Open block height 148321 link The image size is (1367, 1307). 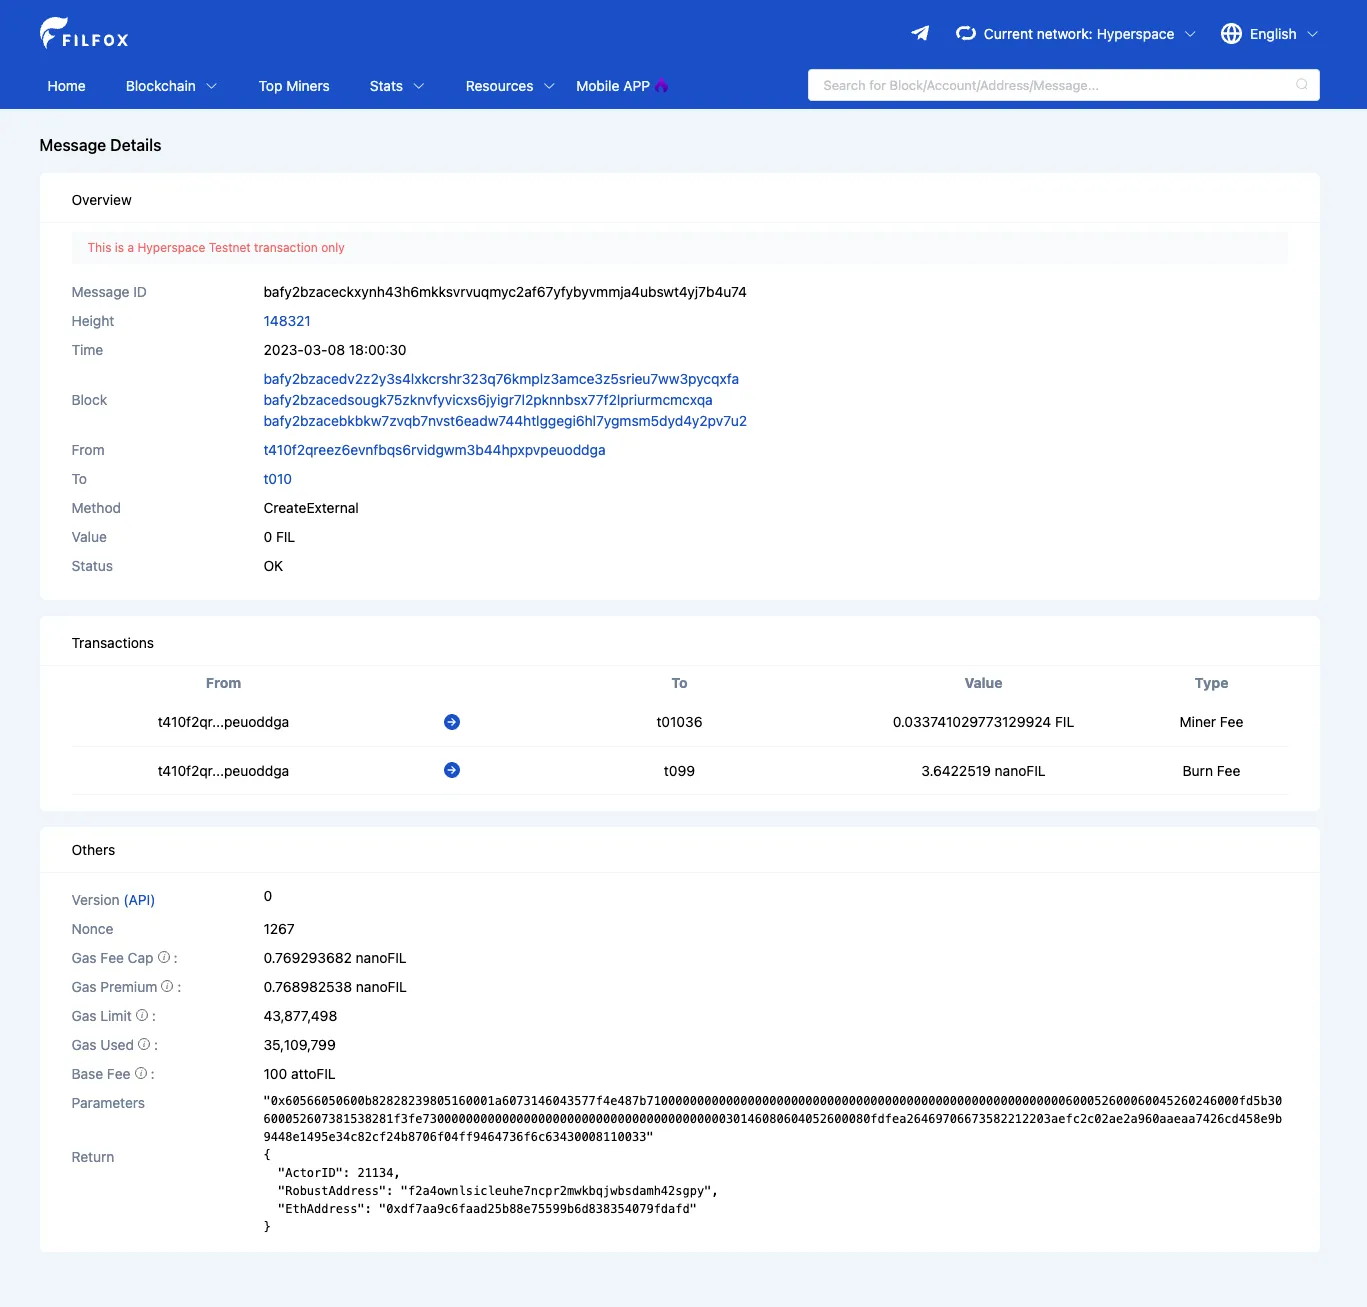(287, 321)
